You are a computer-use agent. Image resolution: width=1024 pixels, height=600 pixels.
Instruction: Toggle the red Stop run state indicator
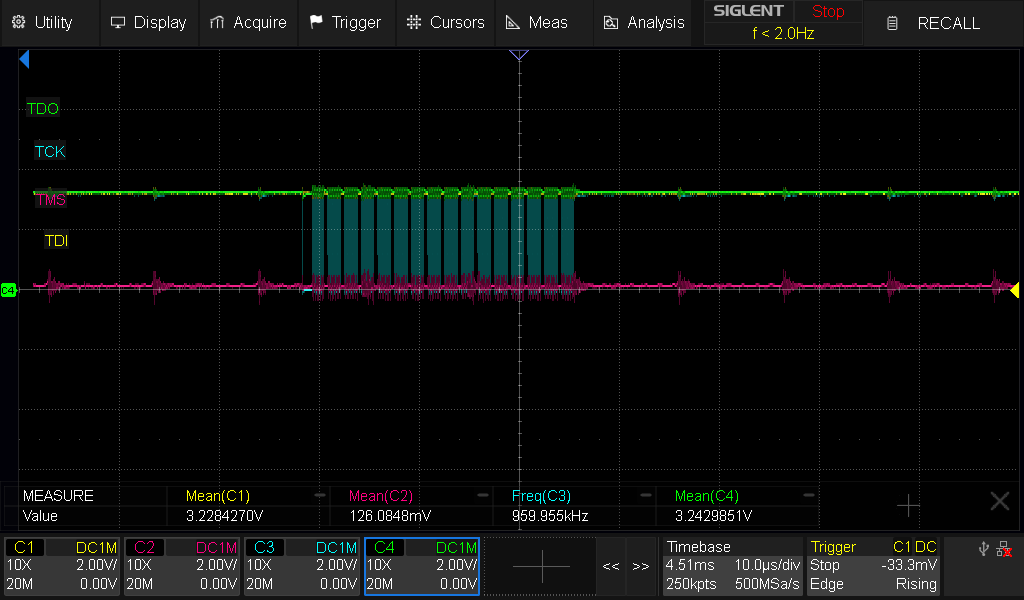(827, 12)
